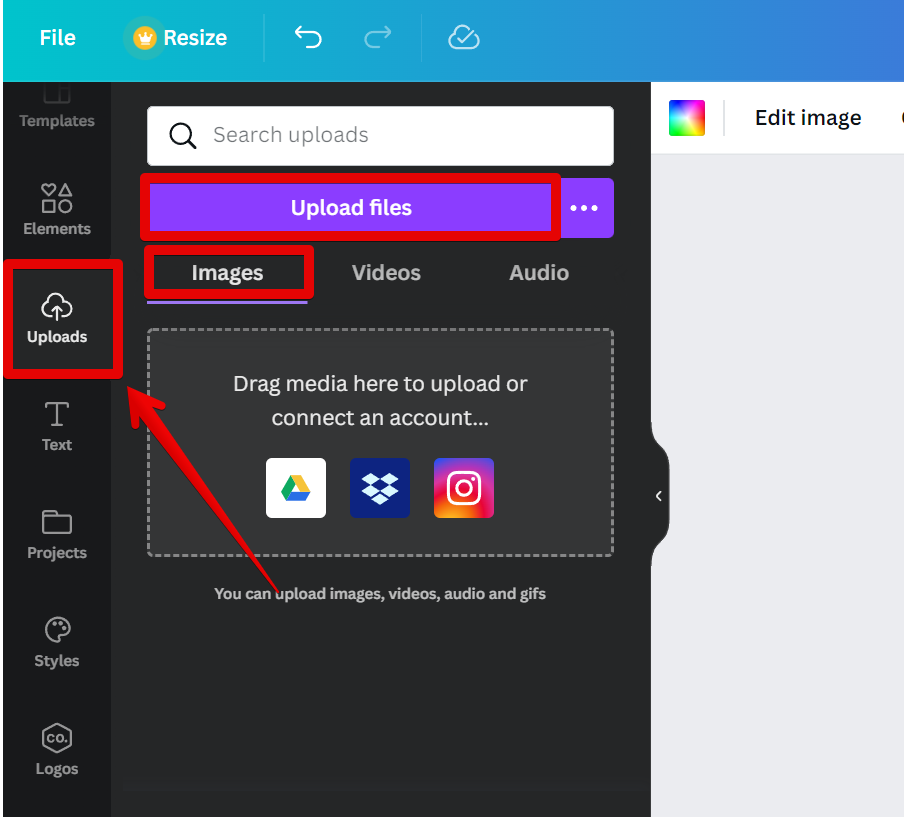The height and width of the screenshot is (817, 904).
Task: Open more upload options (three dots)
Action: (584, 208)
